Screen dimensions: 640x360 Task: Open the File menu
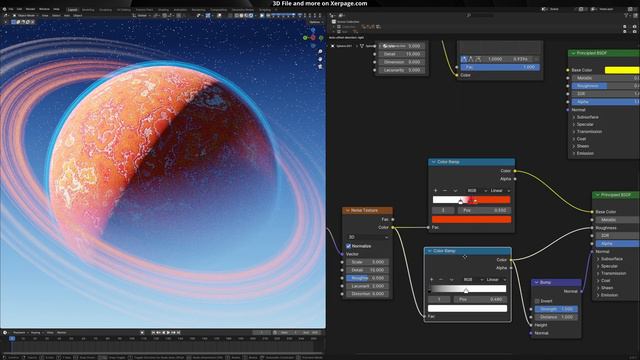[11, 9]
